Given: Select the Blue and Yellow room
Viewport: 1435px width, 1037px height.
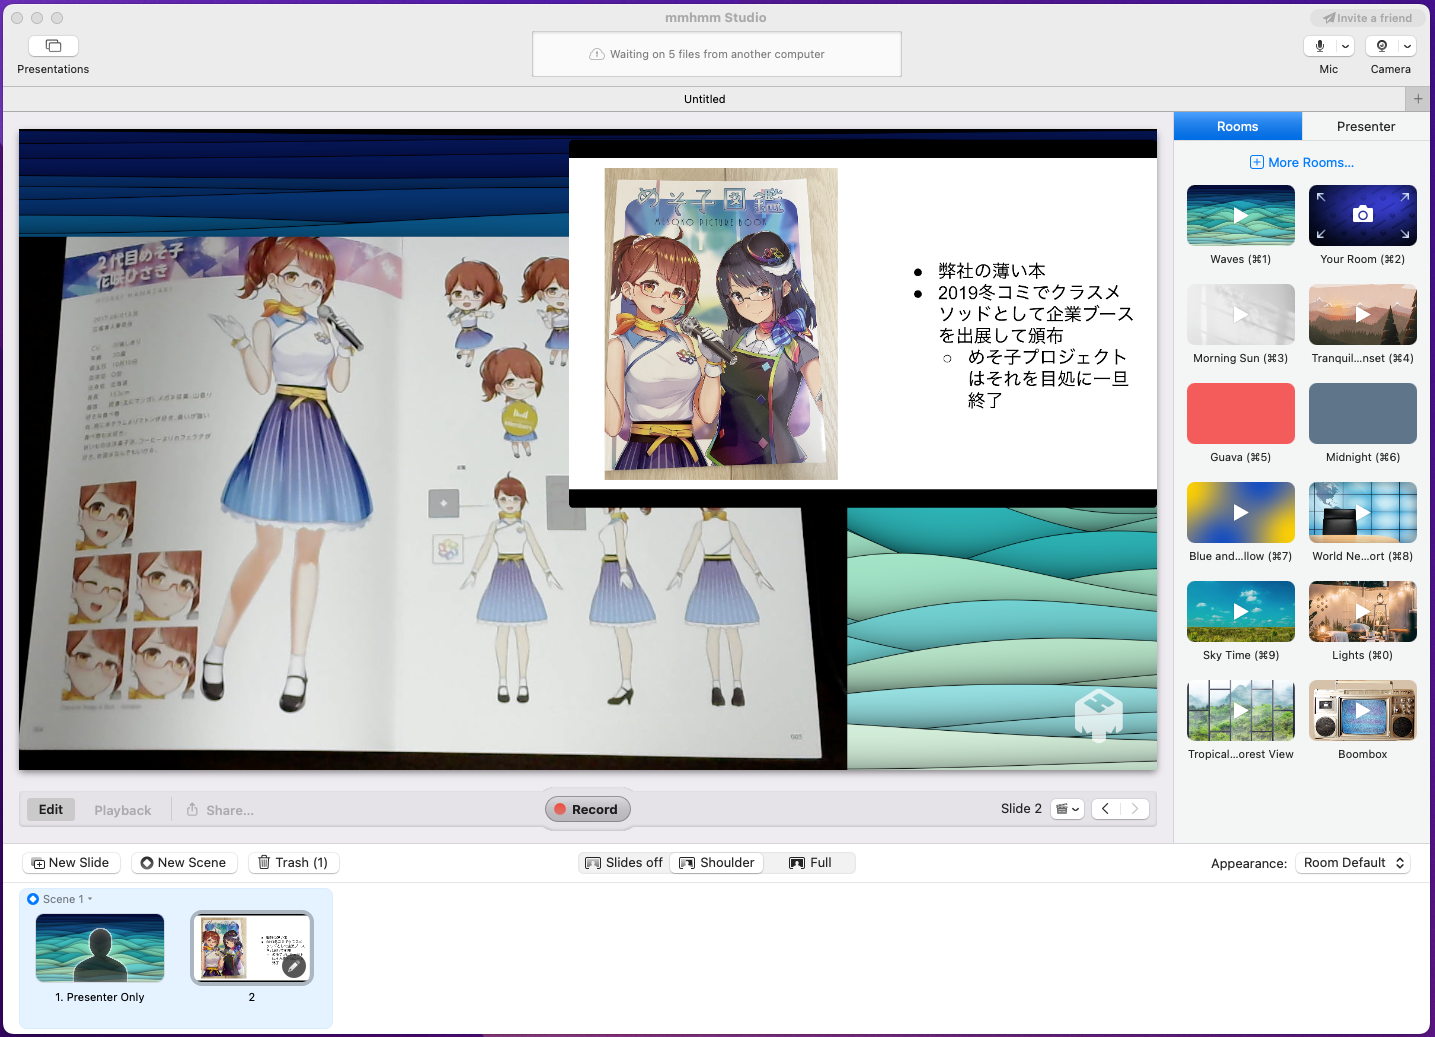Looking at the screenshot, I should pyautogui.click(x=1241, y=512).
